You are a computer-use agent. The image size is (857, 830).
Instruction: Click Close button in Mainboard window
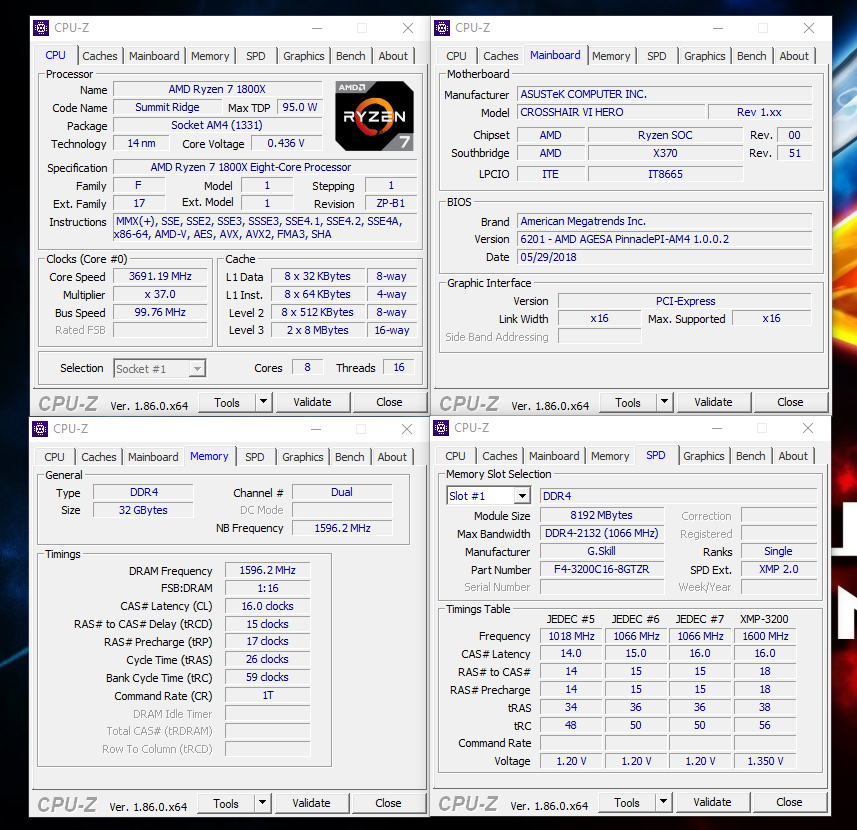[790, 402]
